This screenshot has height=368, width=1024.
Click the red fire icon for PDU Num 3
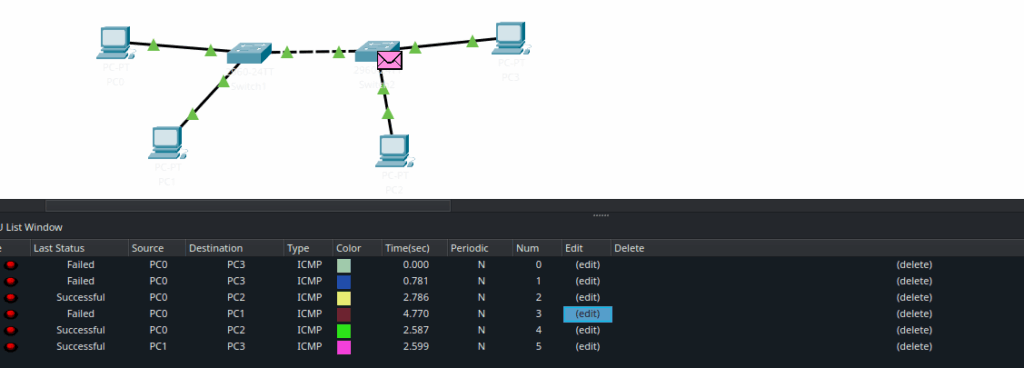click(x=10, y=314)
